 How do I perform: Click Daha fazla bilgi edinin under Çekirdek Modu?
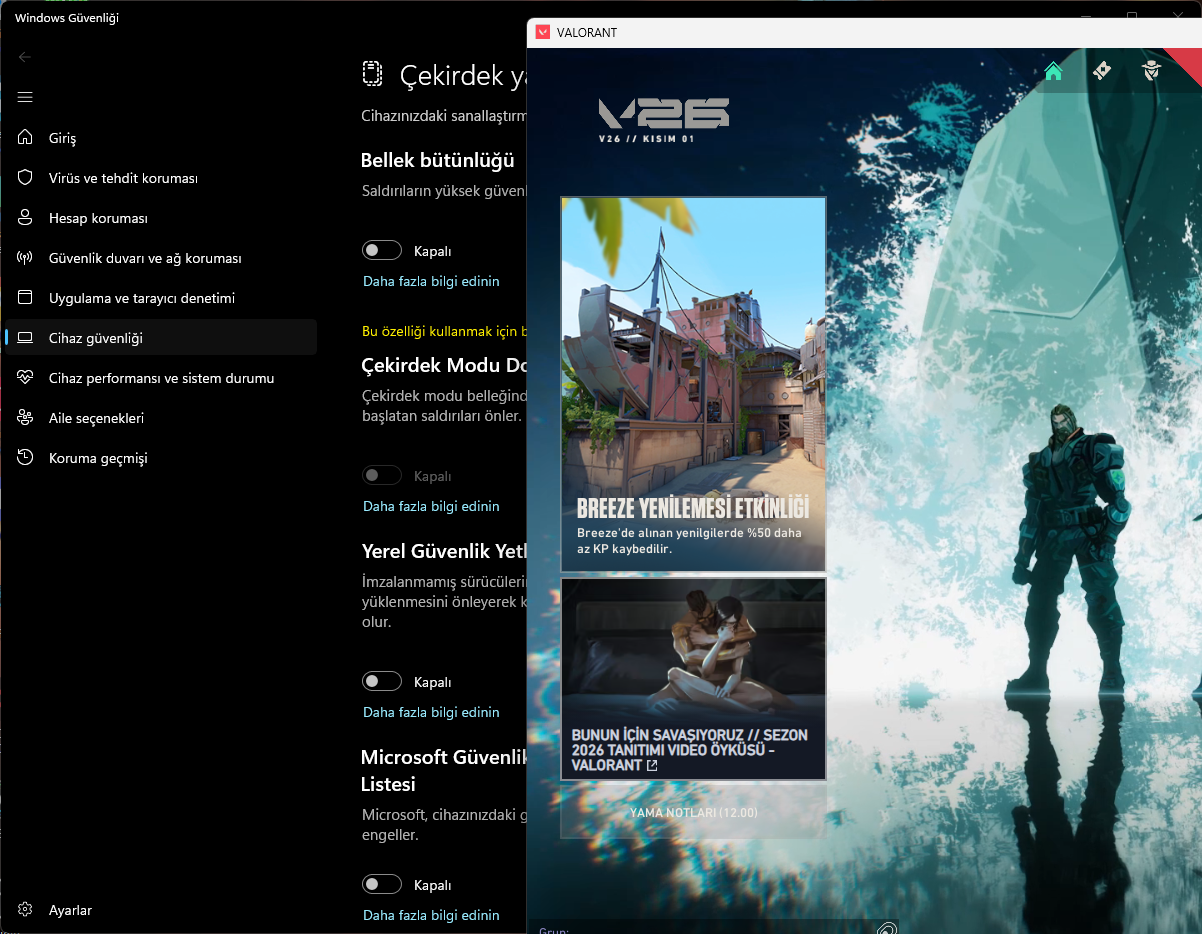click(431, 506)
